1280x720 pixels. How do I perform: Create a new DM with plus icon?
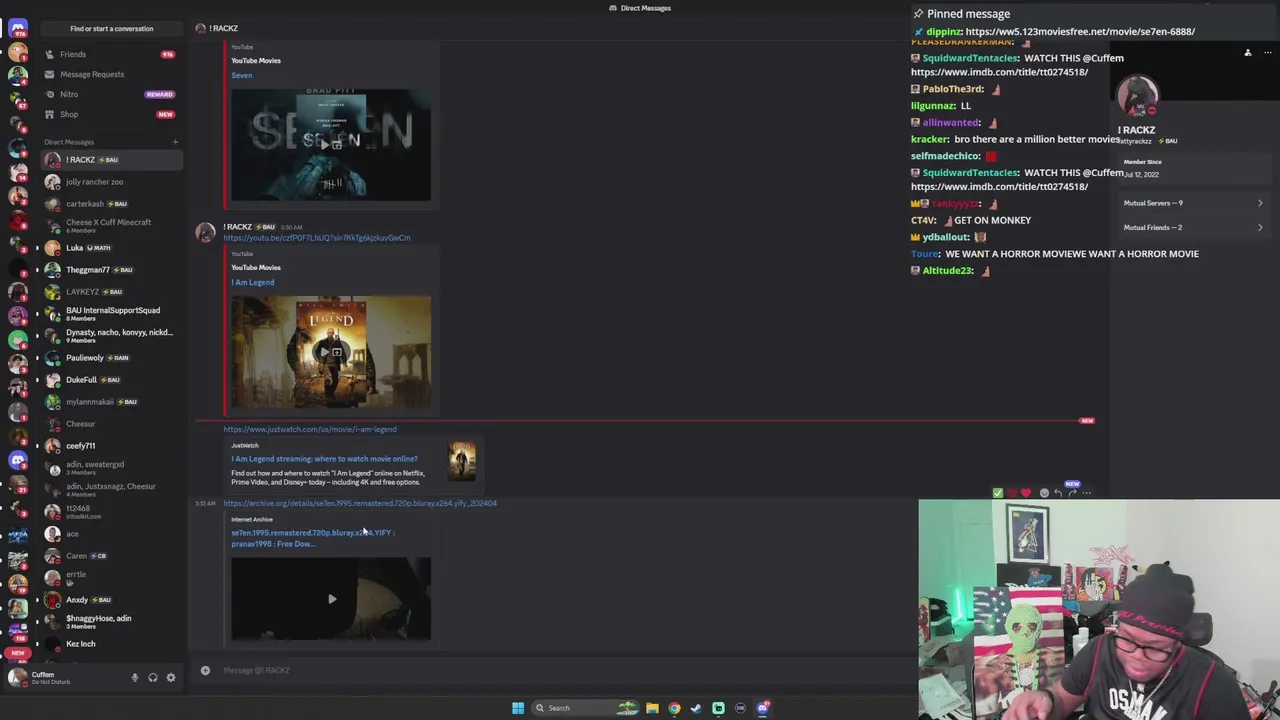point(175,142)
